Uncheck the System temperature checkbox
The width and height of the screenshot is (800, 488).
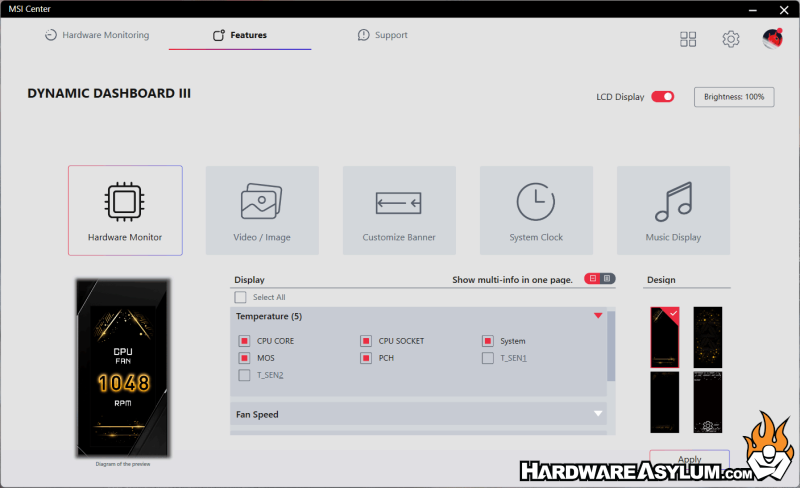point(488,340)
